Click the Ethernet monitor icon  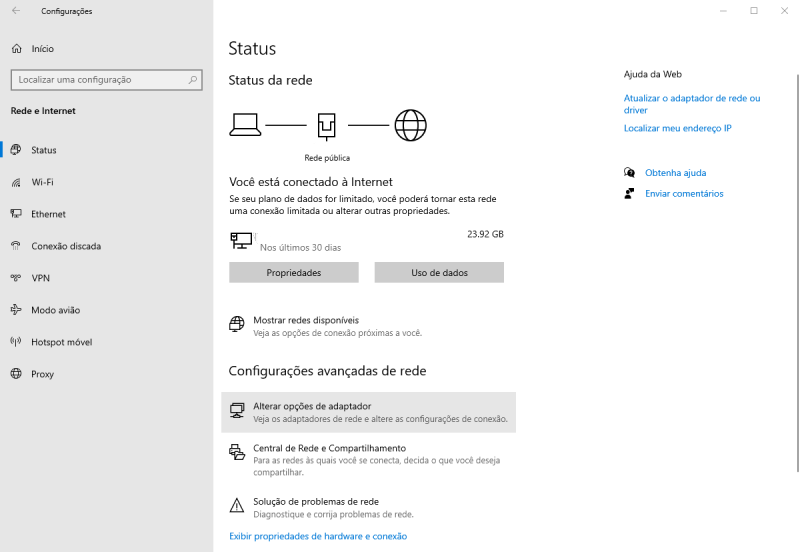tap(16, 214)
